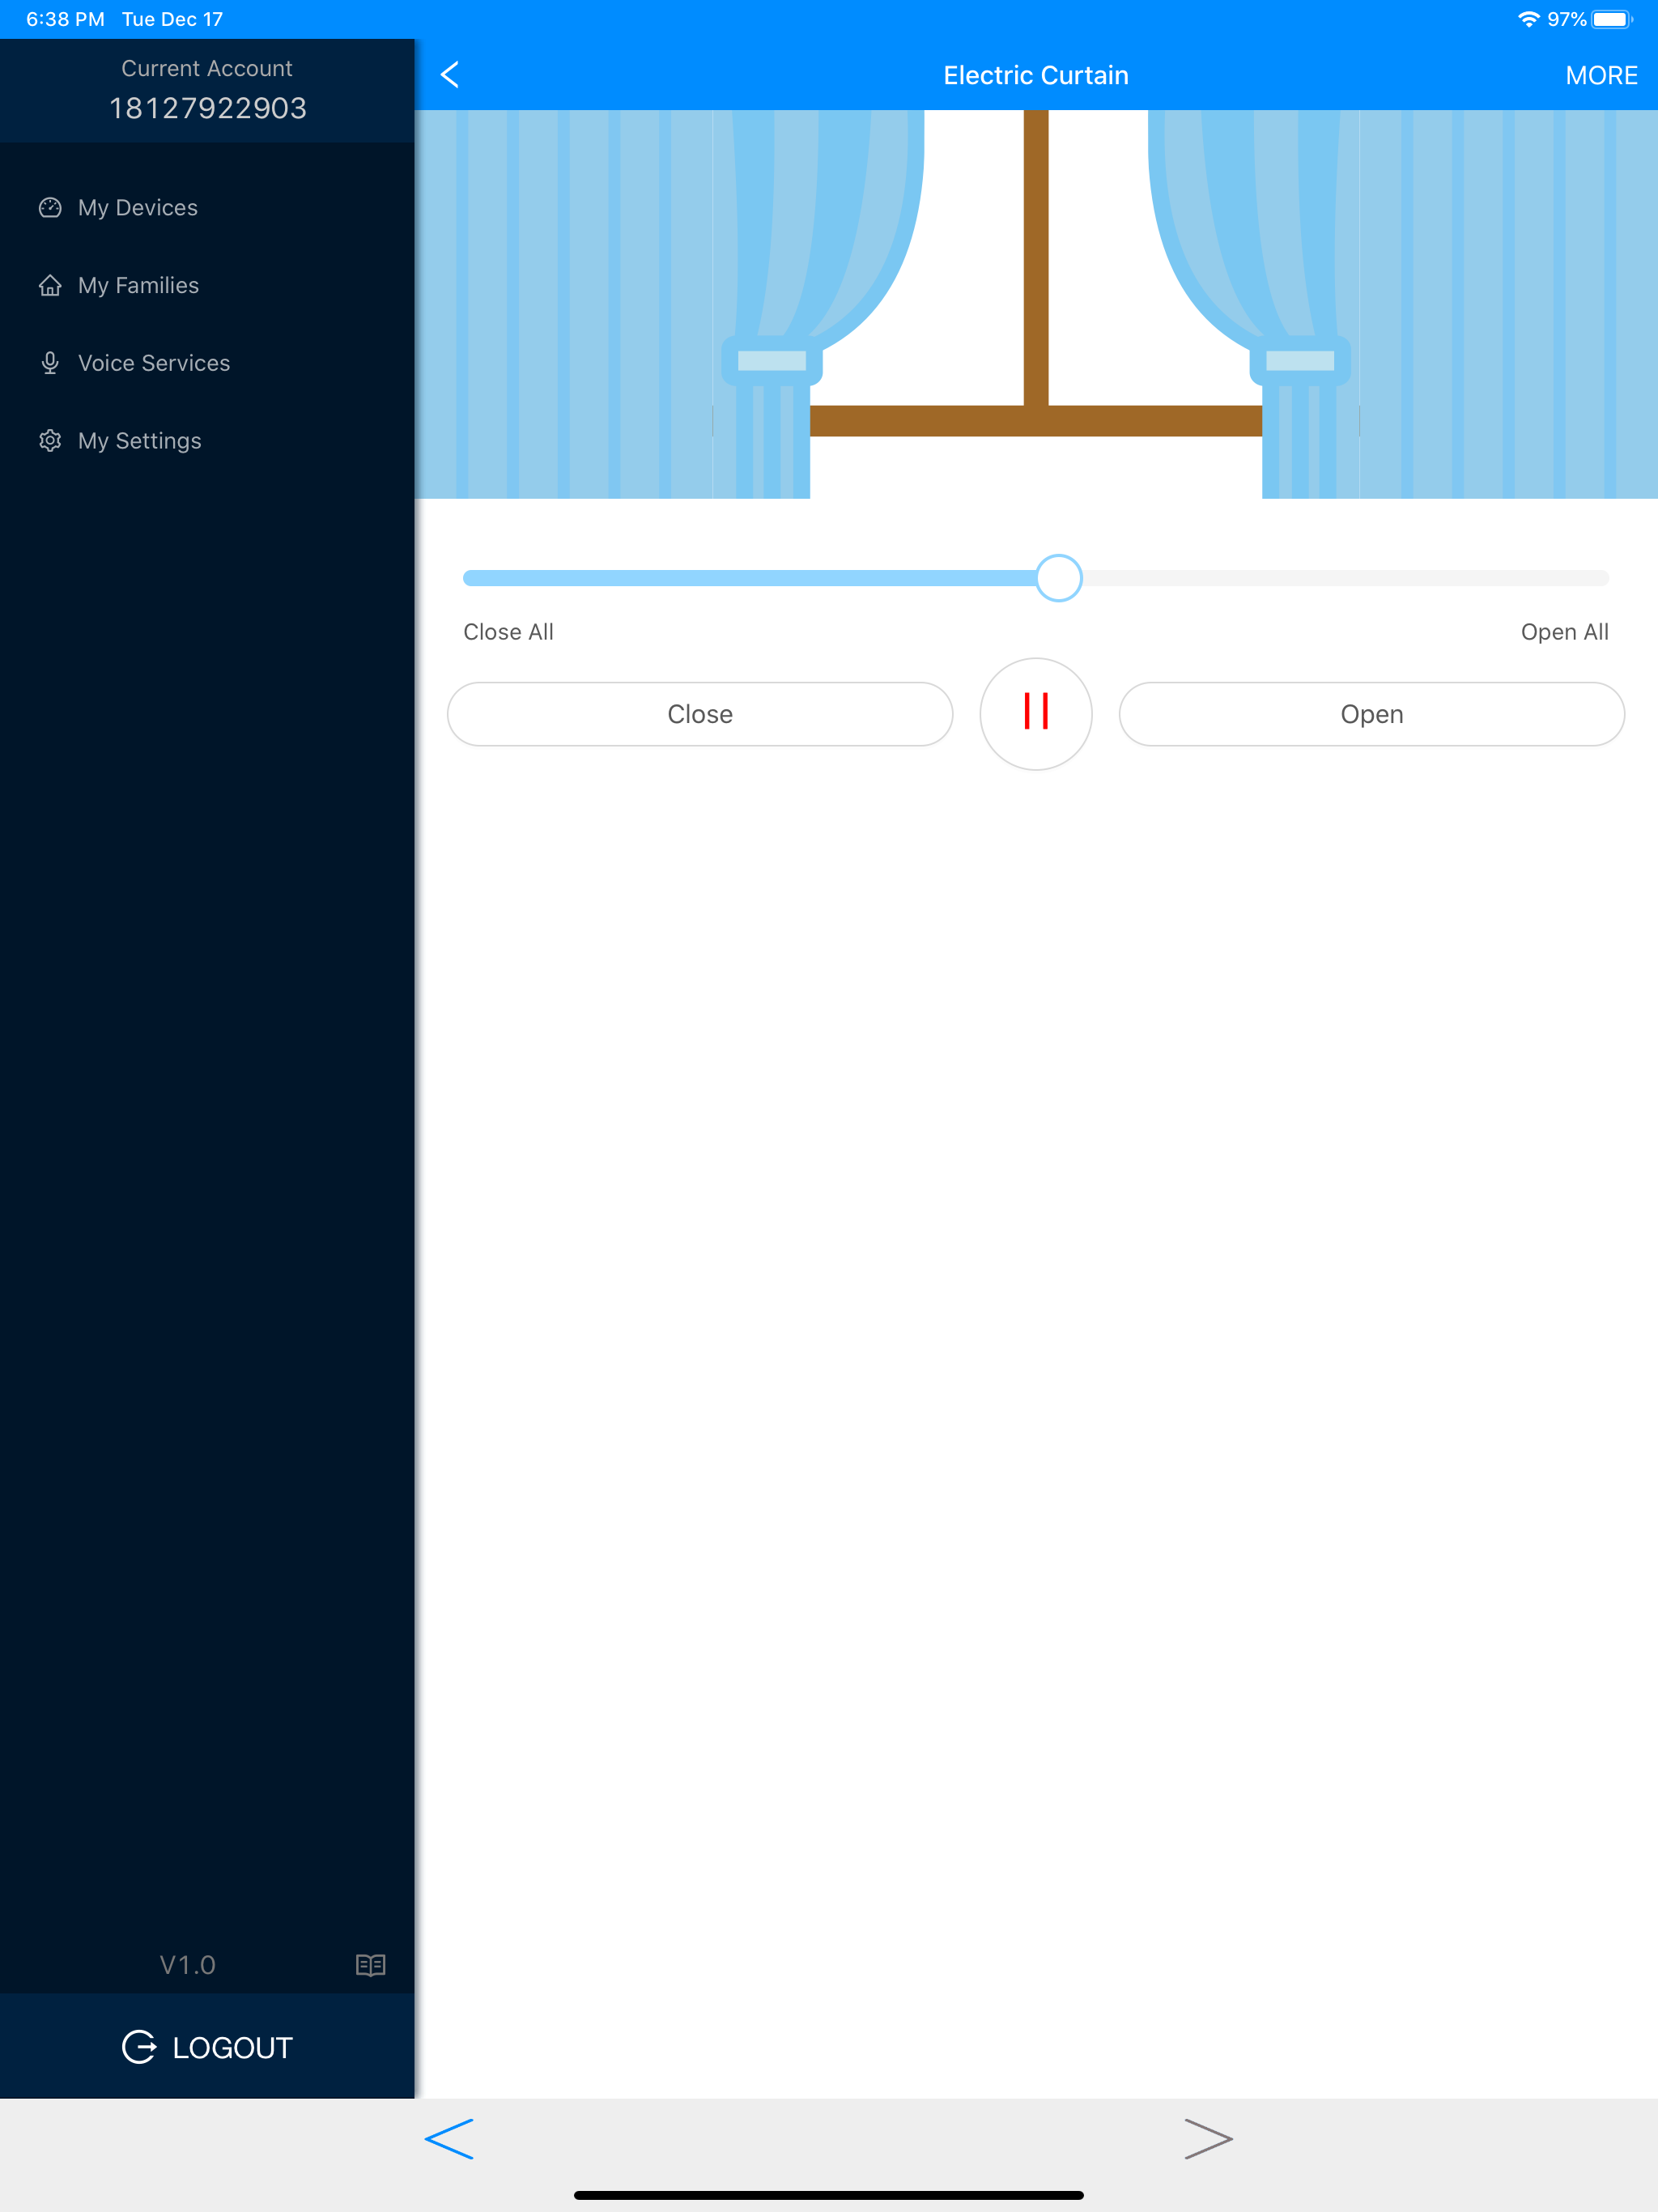This screenshot has width=1658, height=2212.
Task: Open My Families in sidebar
Action: [x=207, y=285]
